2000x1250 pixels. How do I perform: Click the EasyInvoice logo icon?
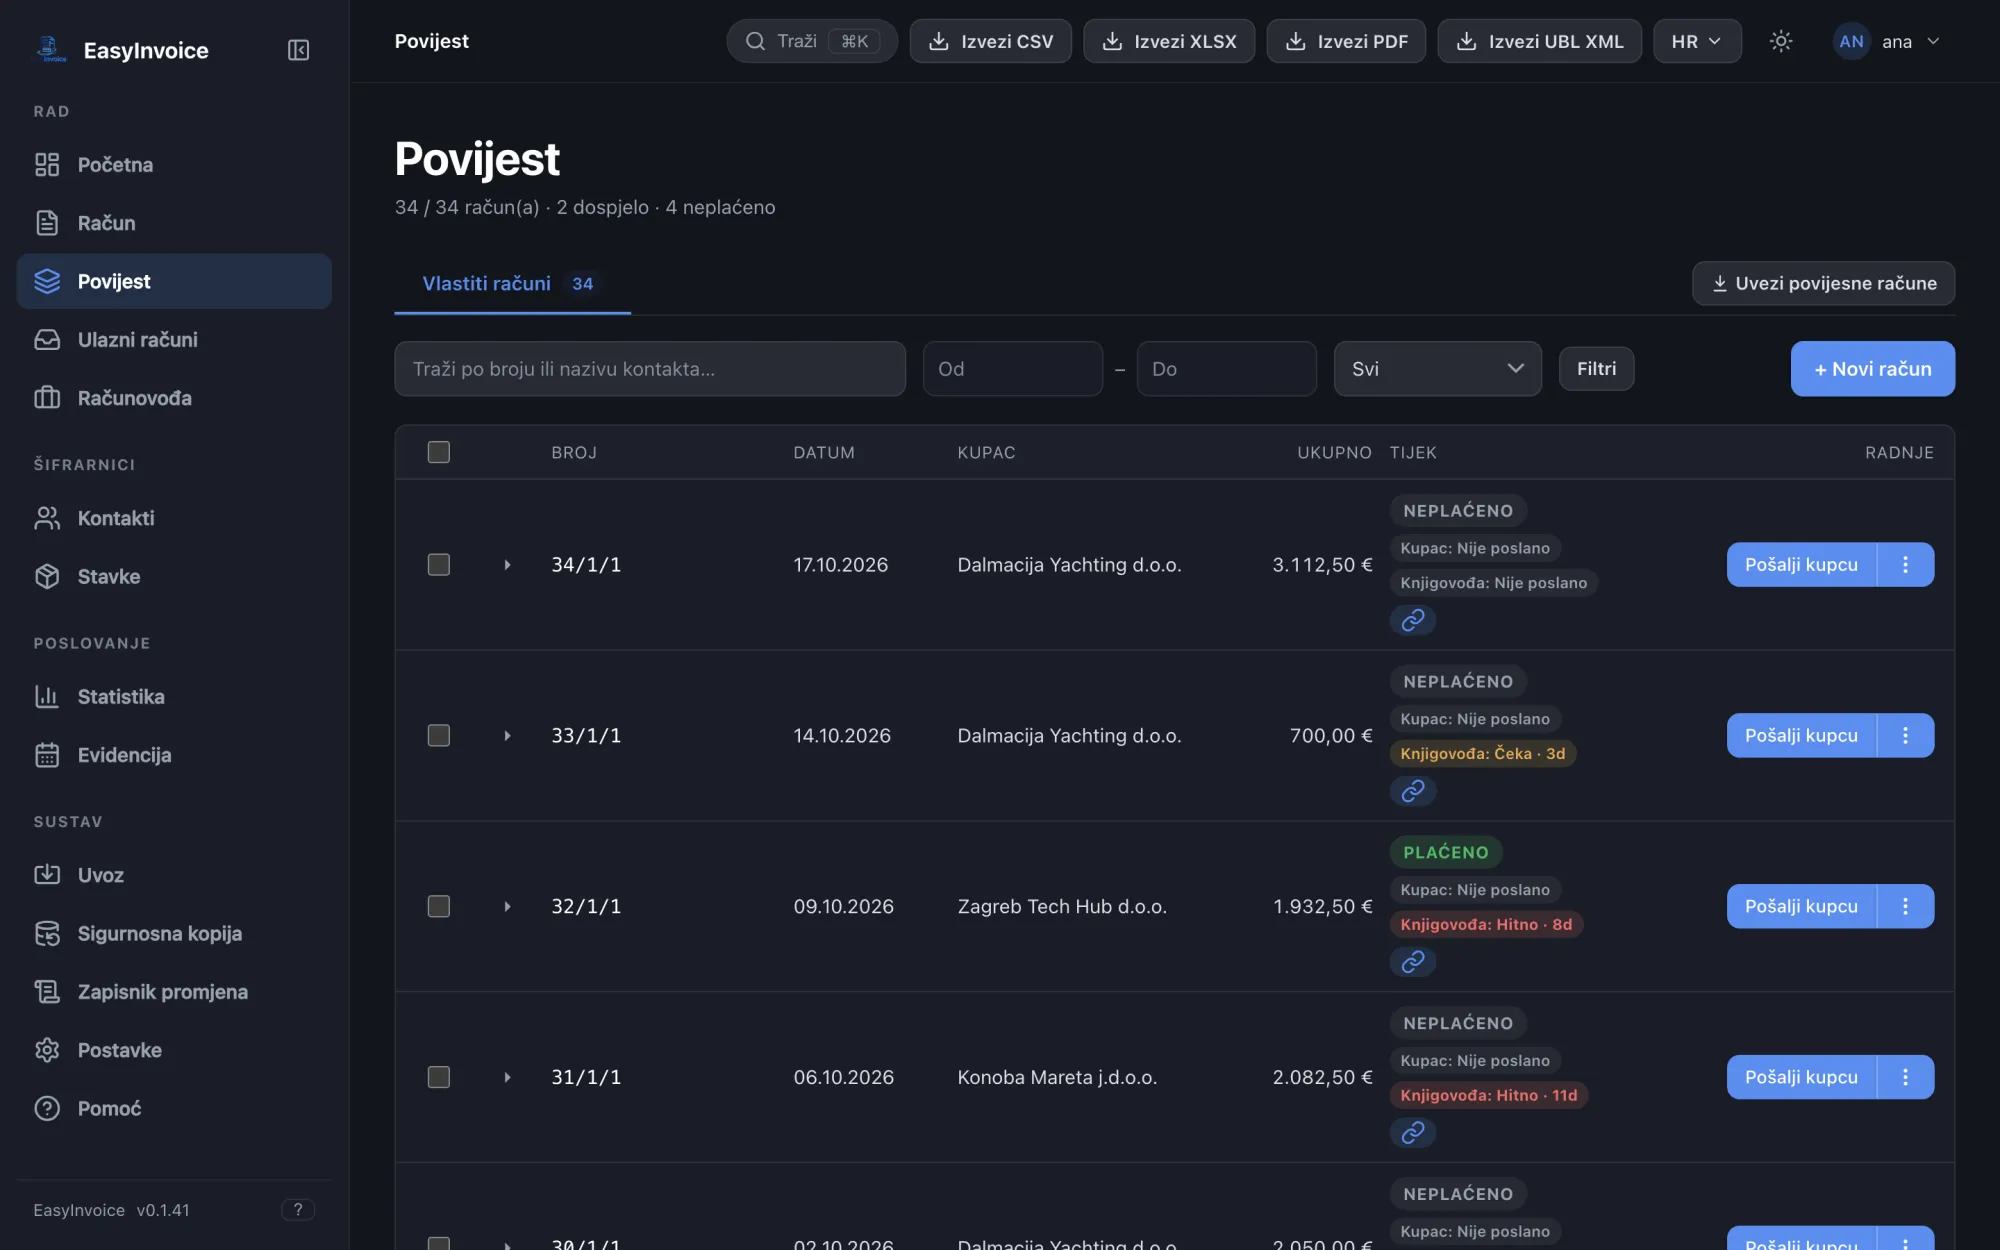(x=50, y=49)
